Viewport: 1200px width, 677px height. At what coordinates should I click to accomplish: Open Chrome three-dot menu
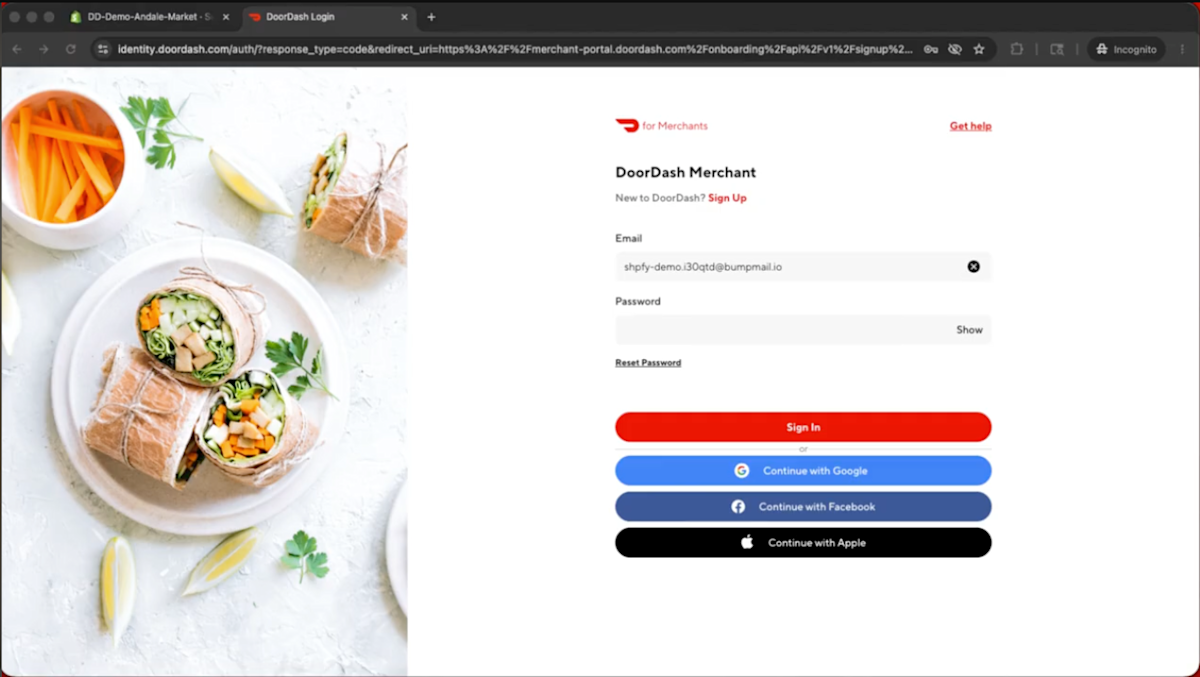point(1181,49)
